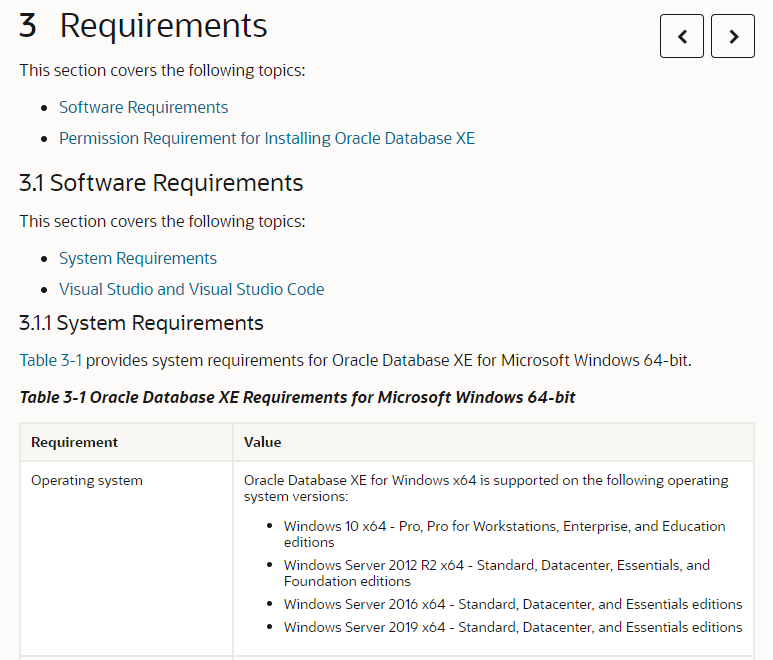Viewport: 773px width, 660px height.
Task: Open Visual Studio and Visual Studio Code link
Action: coord(192,289)
